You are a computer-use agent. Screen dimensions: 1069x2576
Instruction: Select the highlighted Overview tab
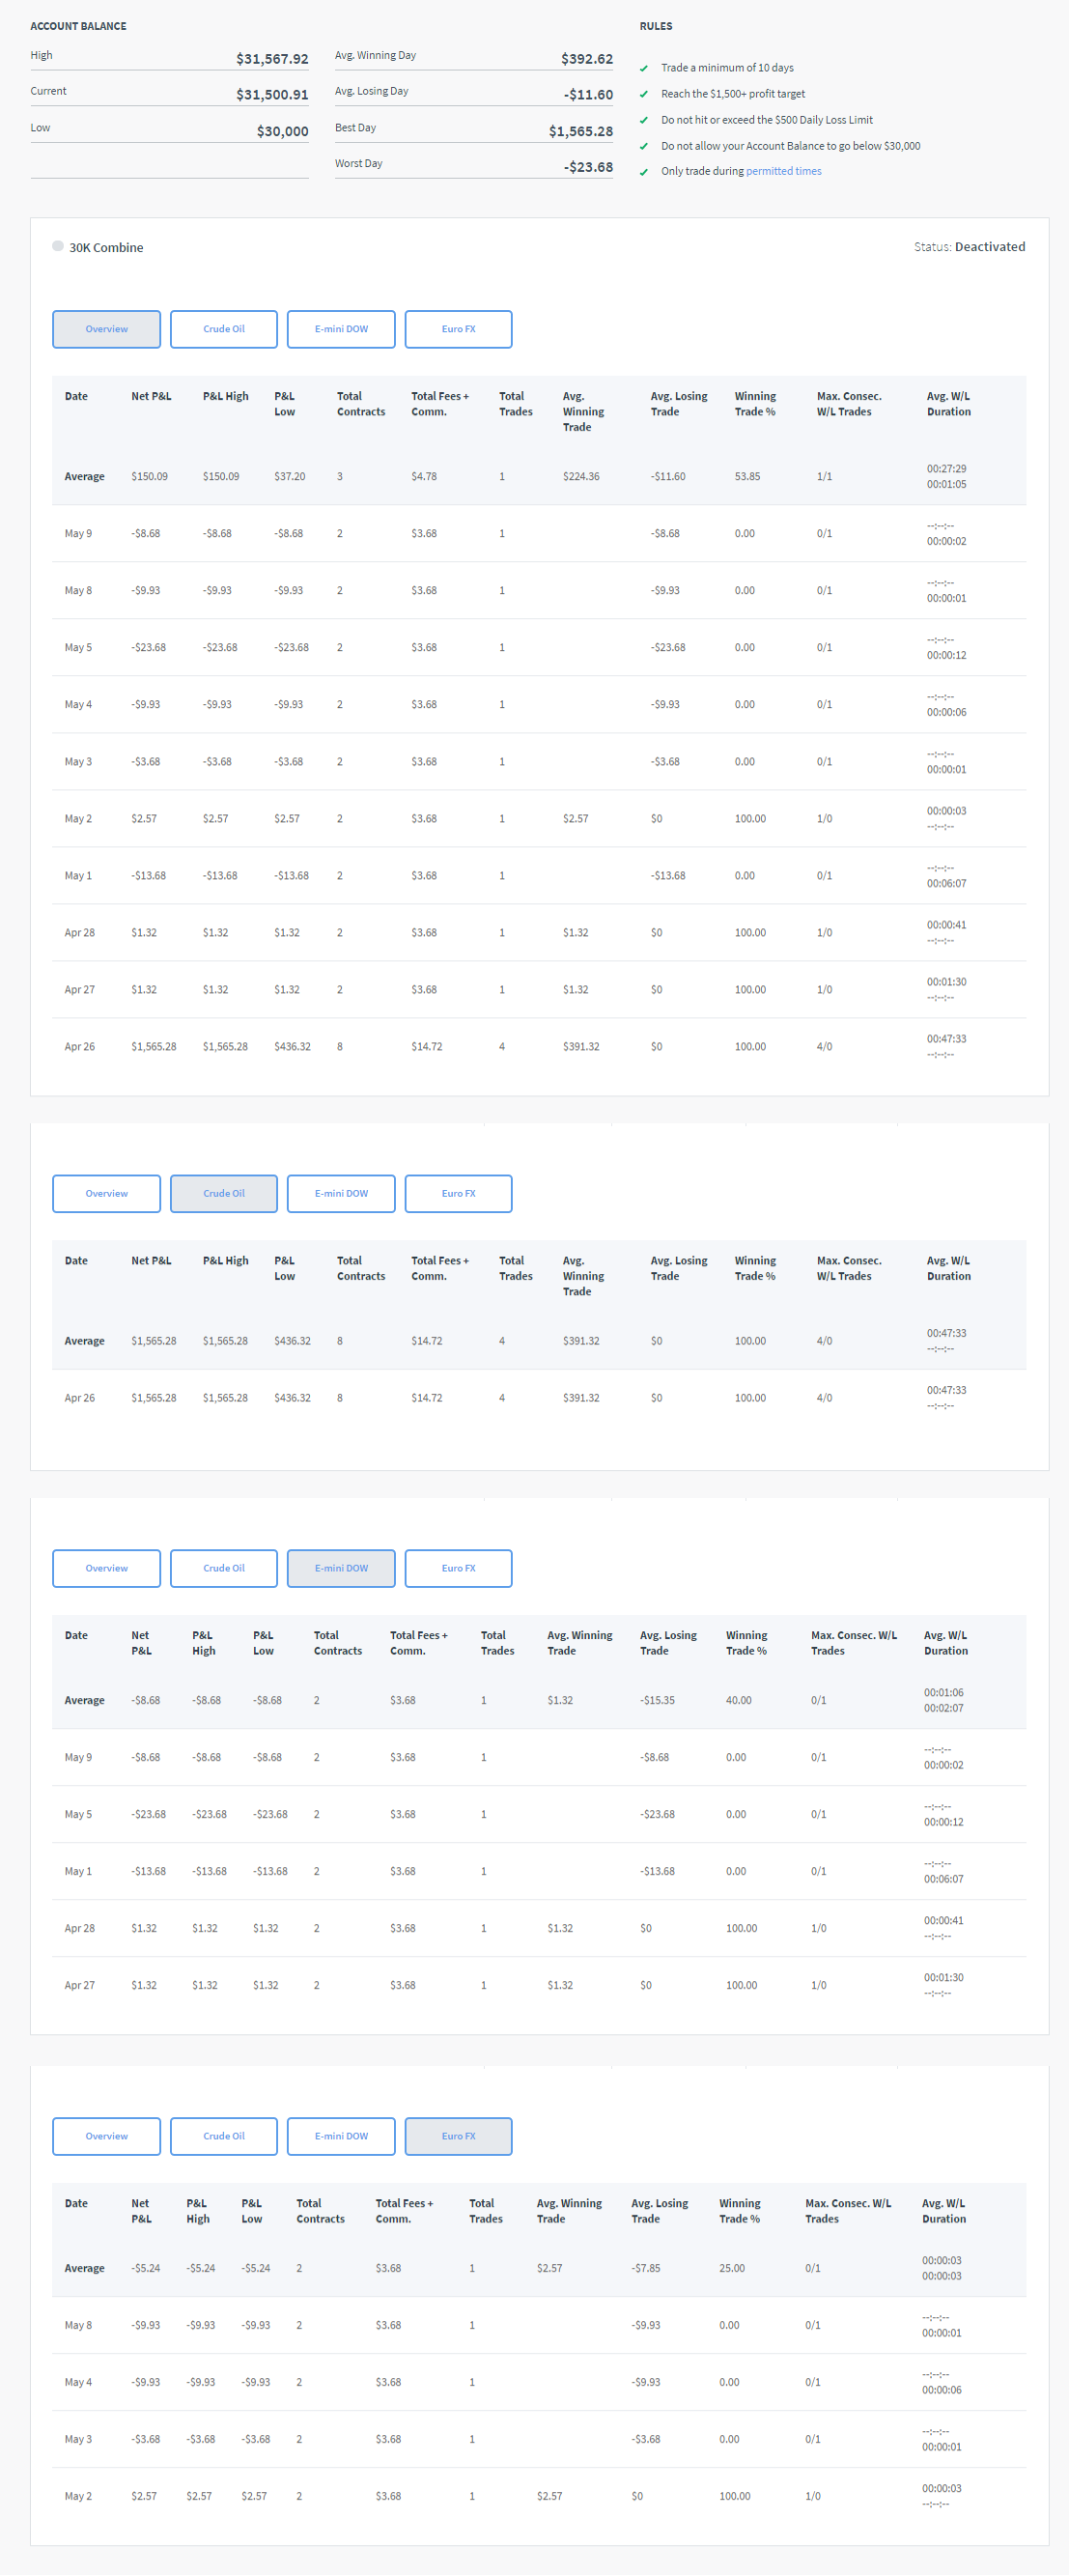point(106,329)
